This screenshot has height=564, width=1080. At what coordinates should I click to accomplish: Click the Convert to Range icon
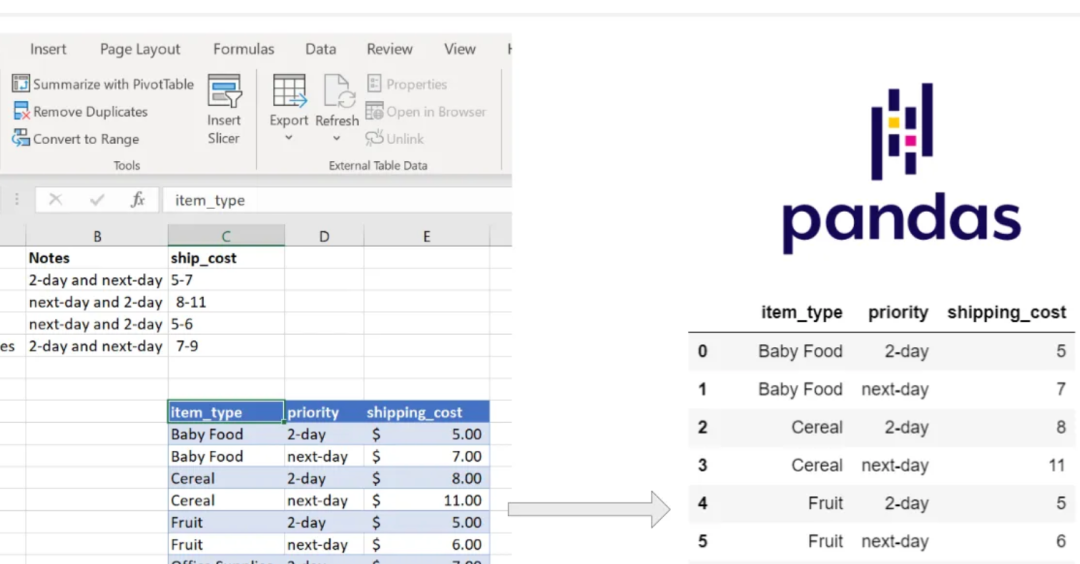21,138
